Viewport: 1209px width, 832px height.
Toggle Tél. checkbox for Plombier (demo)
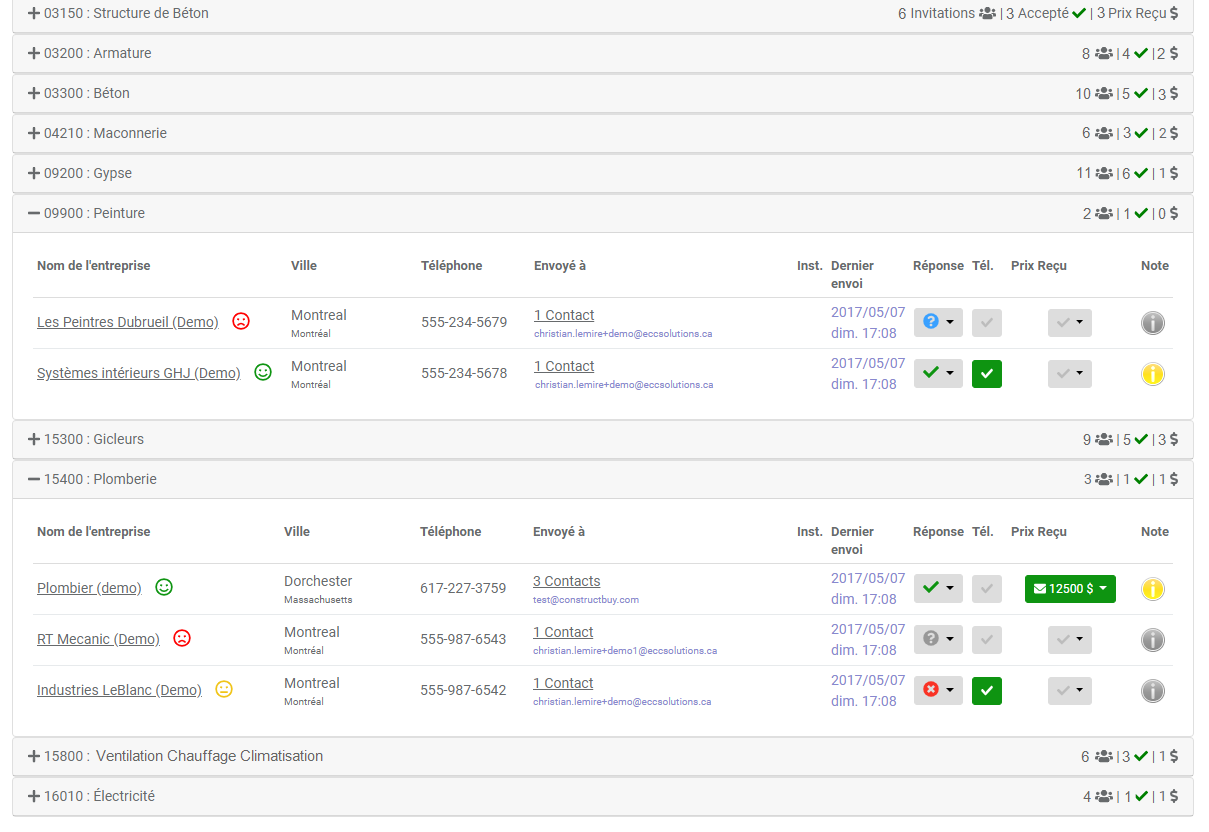click(987, 589)
